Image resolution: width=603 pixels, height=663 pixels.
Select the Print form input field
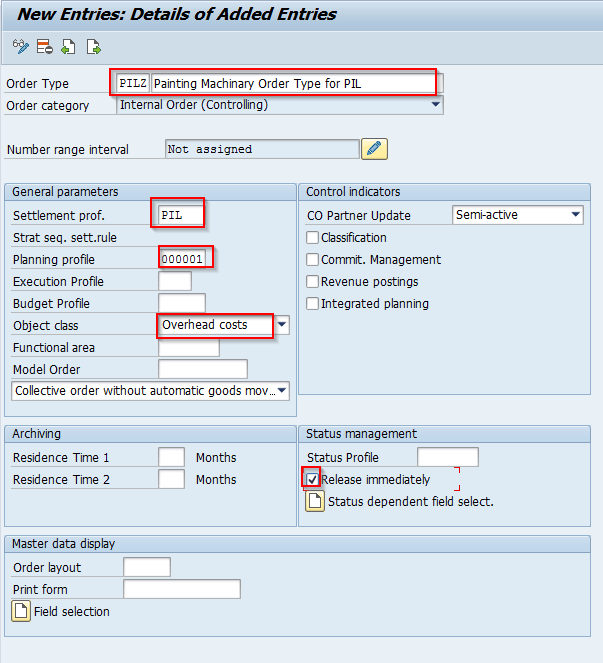click(182, 589)
